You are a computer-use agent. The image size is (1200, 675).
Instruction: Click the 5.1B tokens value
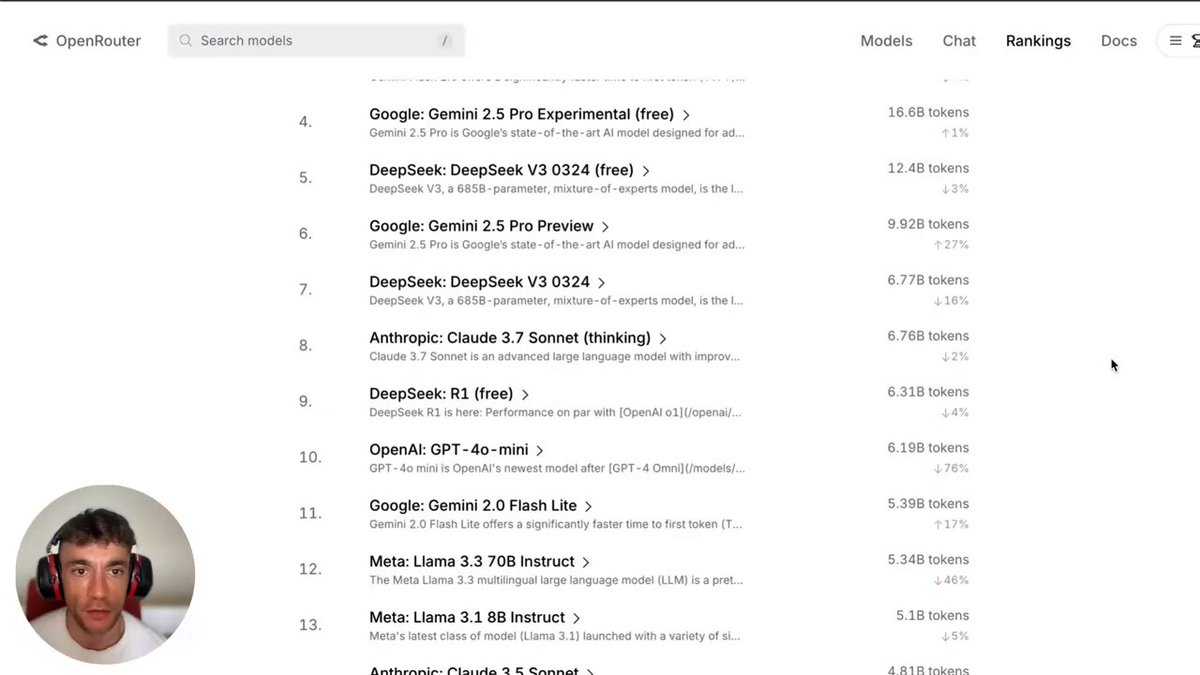[x=932, y=616]
